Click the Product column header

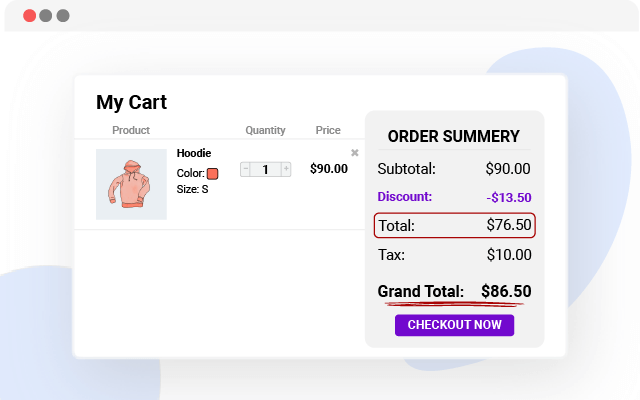click(131, 130)
